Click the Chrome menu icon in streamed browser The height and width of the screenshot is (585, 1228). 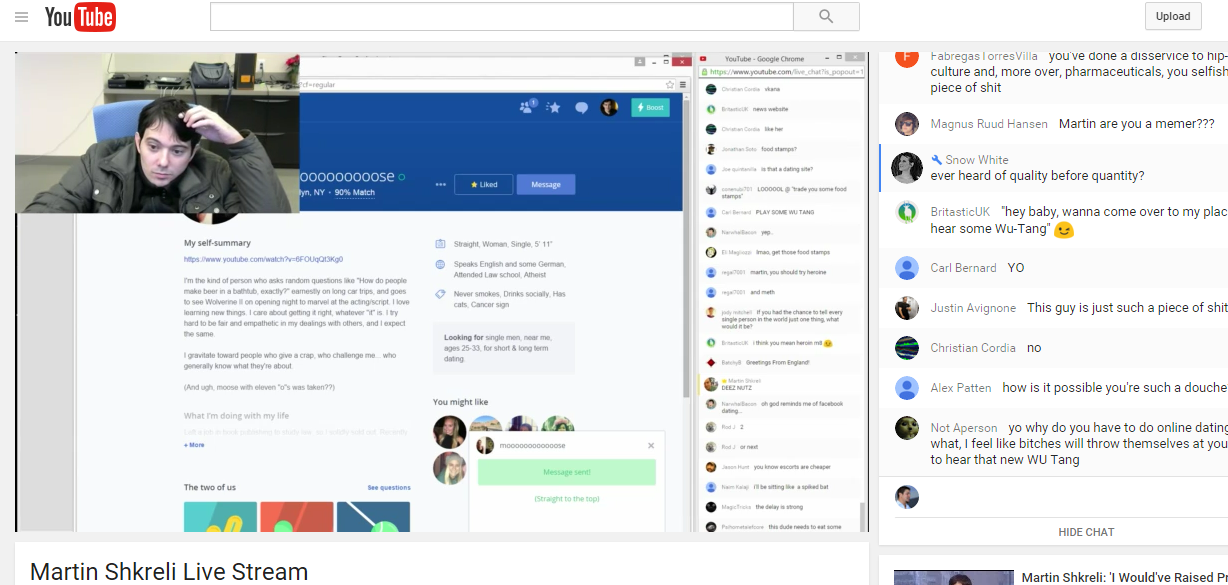(x=685, y=85)
